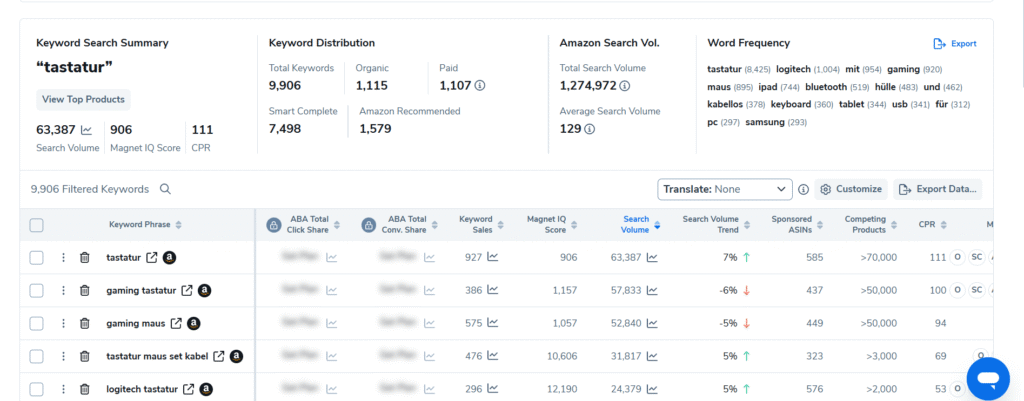Viewport: 1024px width, 401px height.
Task: Delete the tastatur keyword row
Action: click(84, 258)
